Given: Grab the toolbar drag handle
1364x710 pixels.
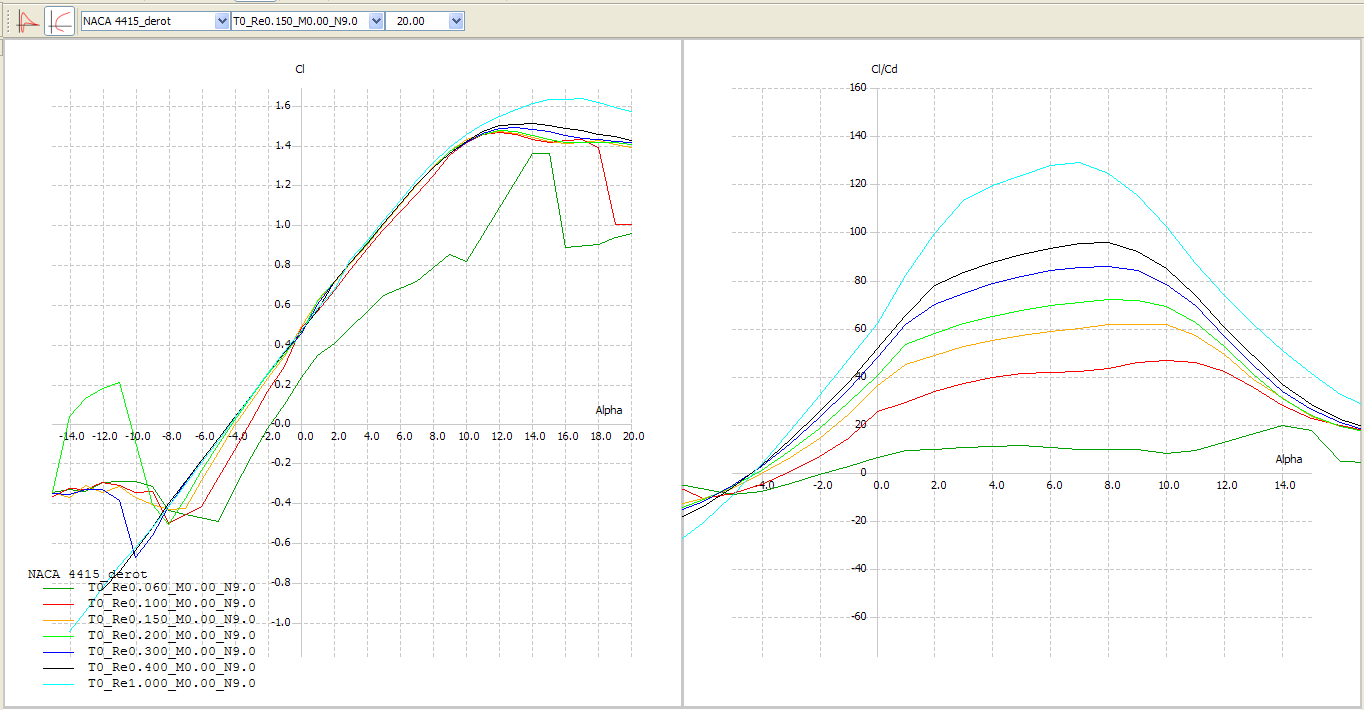Looking at the screenshot, I should [8, 21].
